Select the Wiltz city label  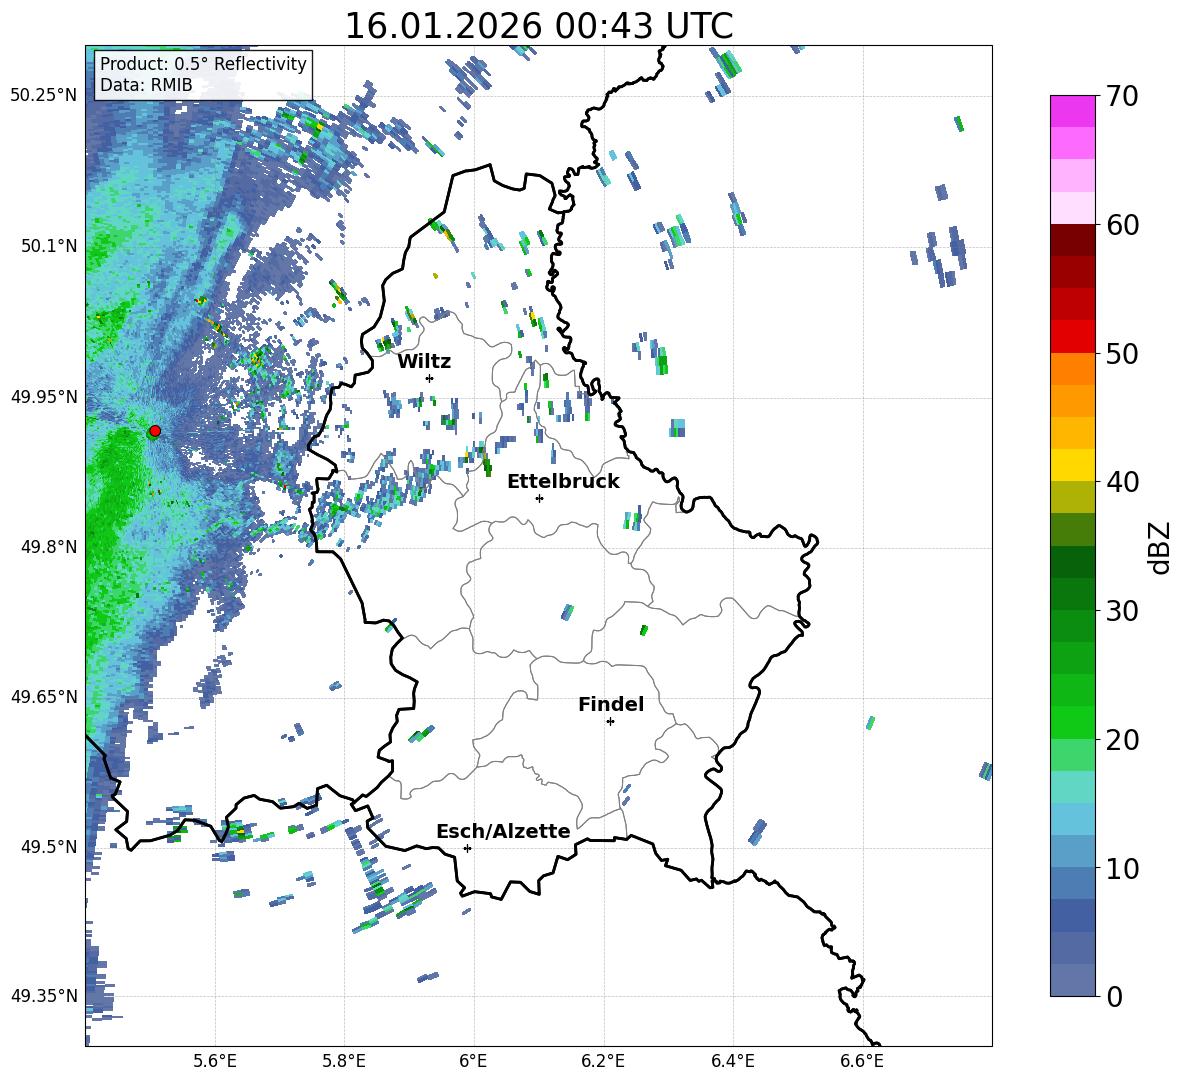[424, 362]
